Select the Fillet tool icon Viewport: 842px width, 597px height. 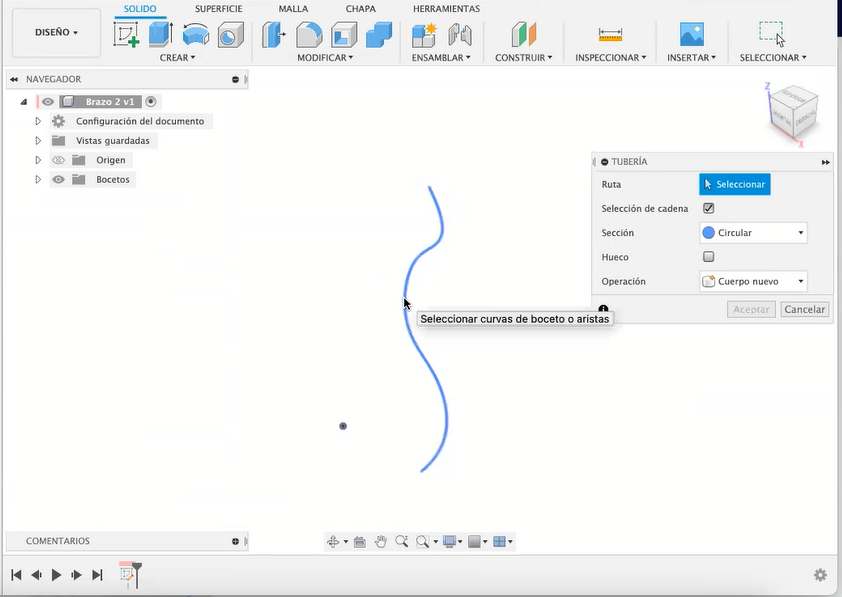tap(309, 34)
